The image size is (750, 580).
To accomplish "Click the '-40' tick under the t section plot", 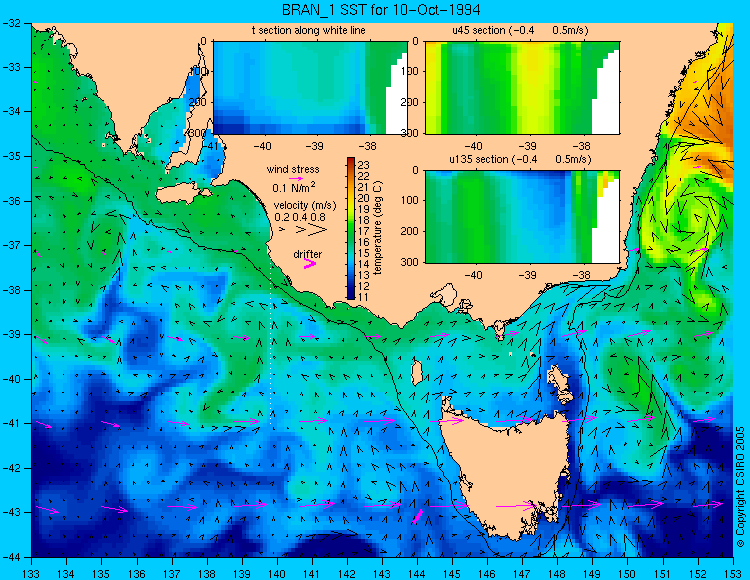I will tap(262, 146).
